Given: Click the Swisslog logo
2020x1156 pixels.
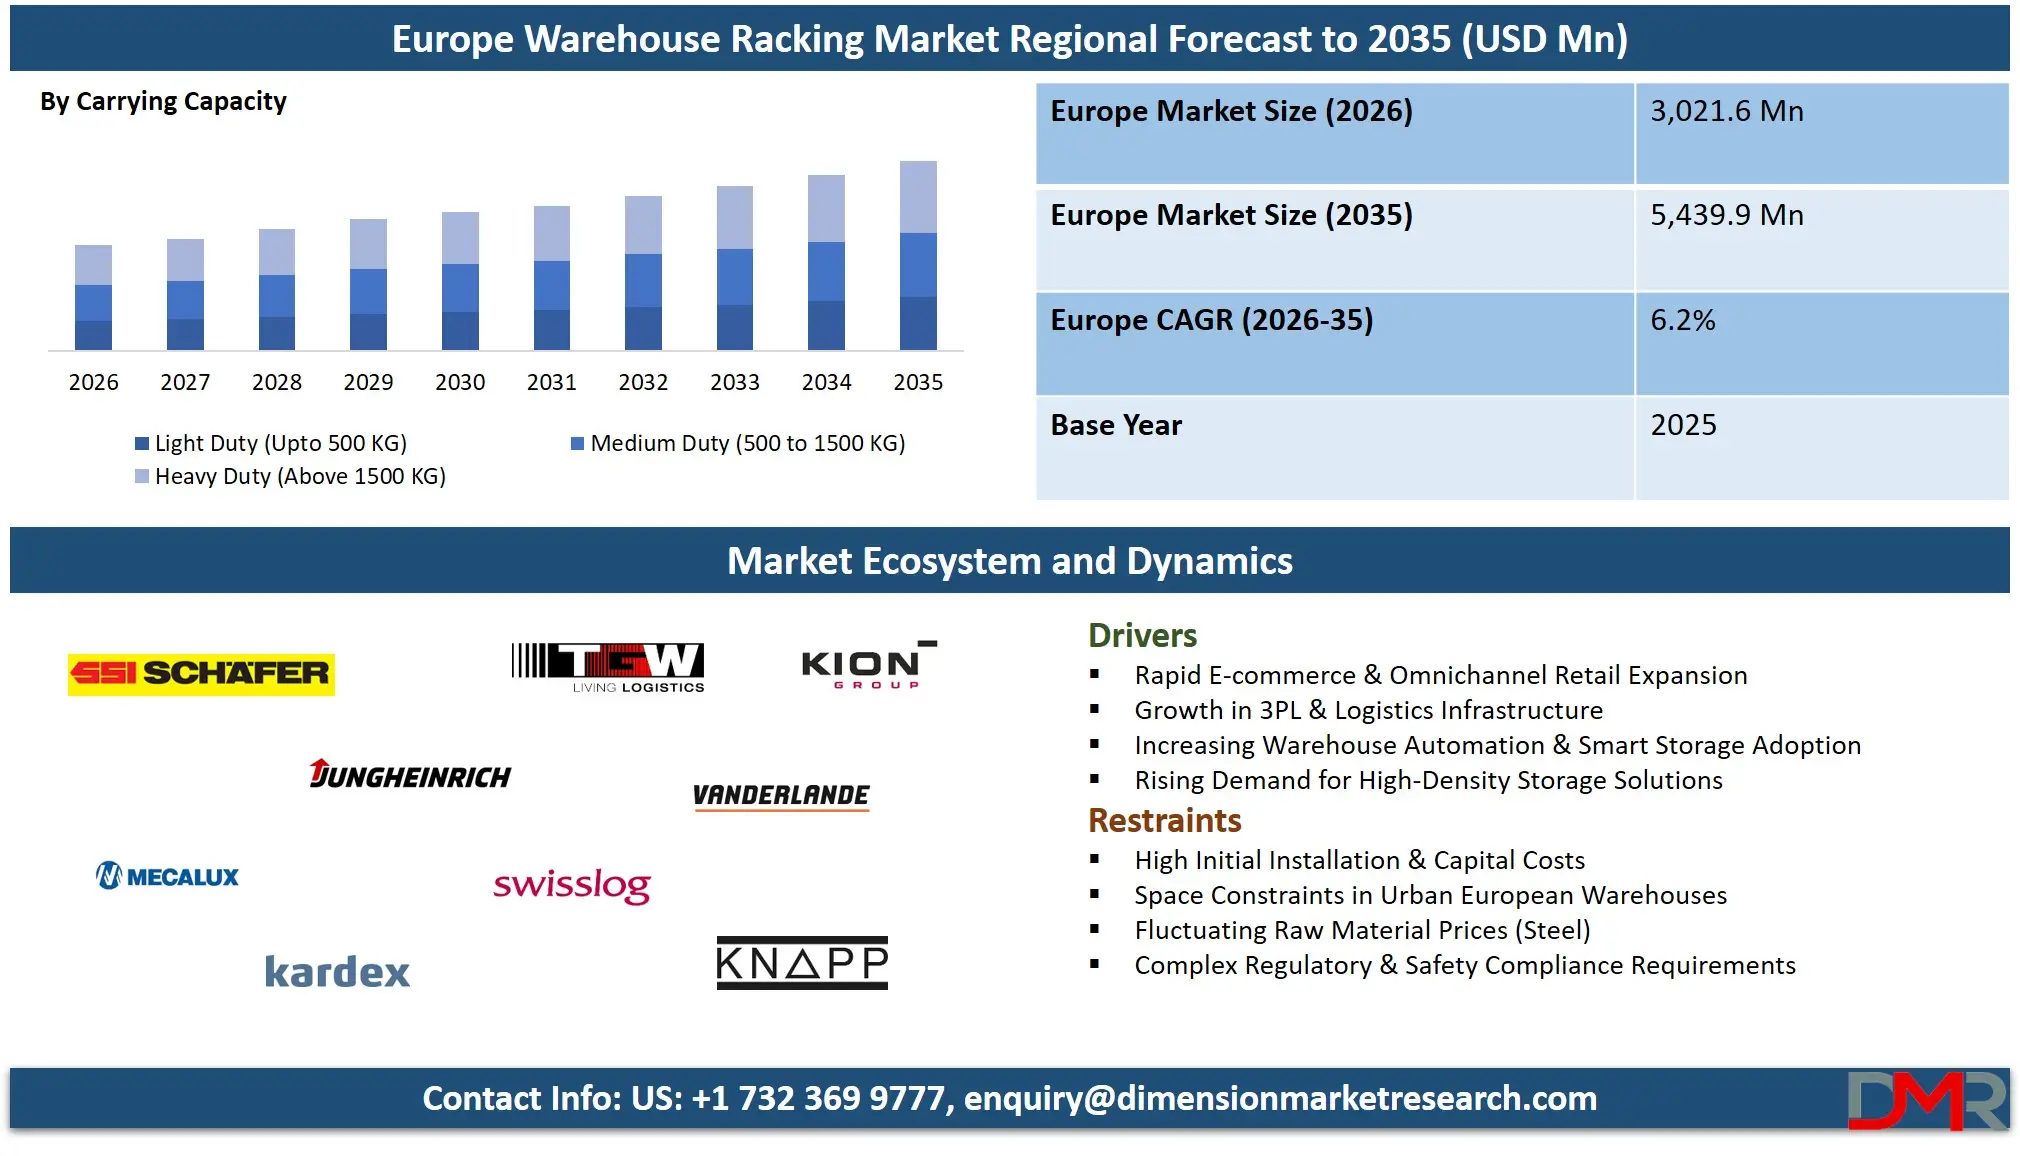Looking at the screenshot, I should point(572,884).
